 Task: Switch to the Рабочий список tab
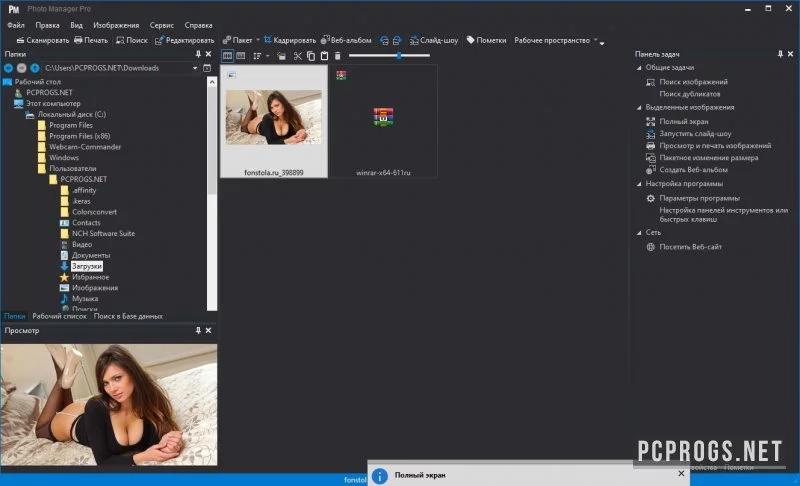(x=59, y=316)
